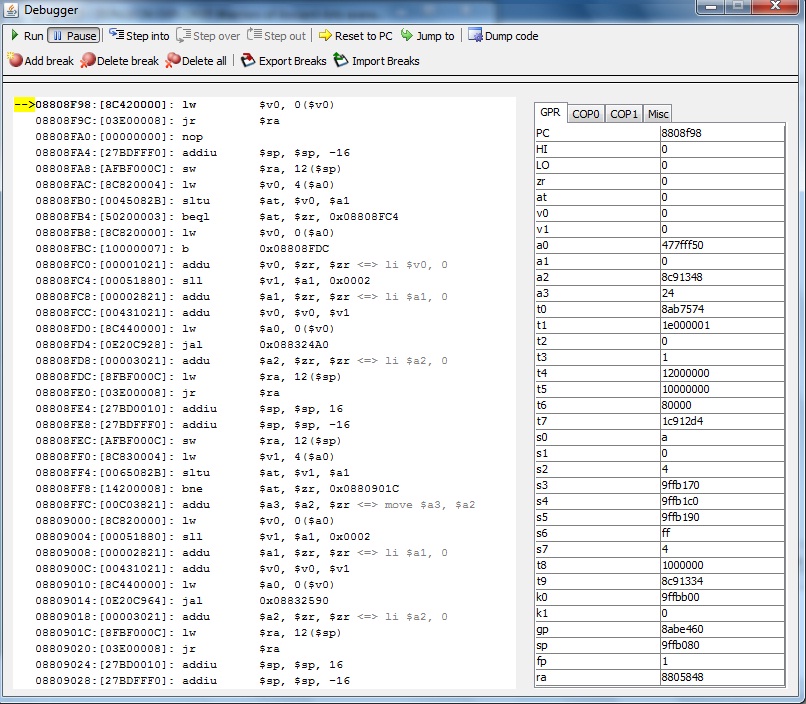
Task: Click the Dump code icon
Action: tap(475, 36)
